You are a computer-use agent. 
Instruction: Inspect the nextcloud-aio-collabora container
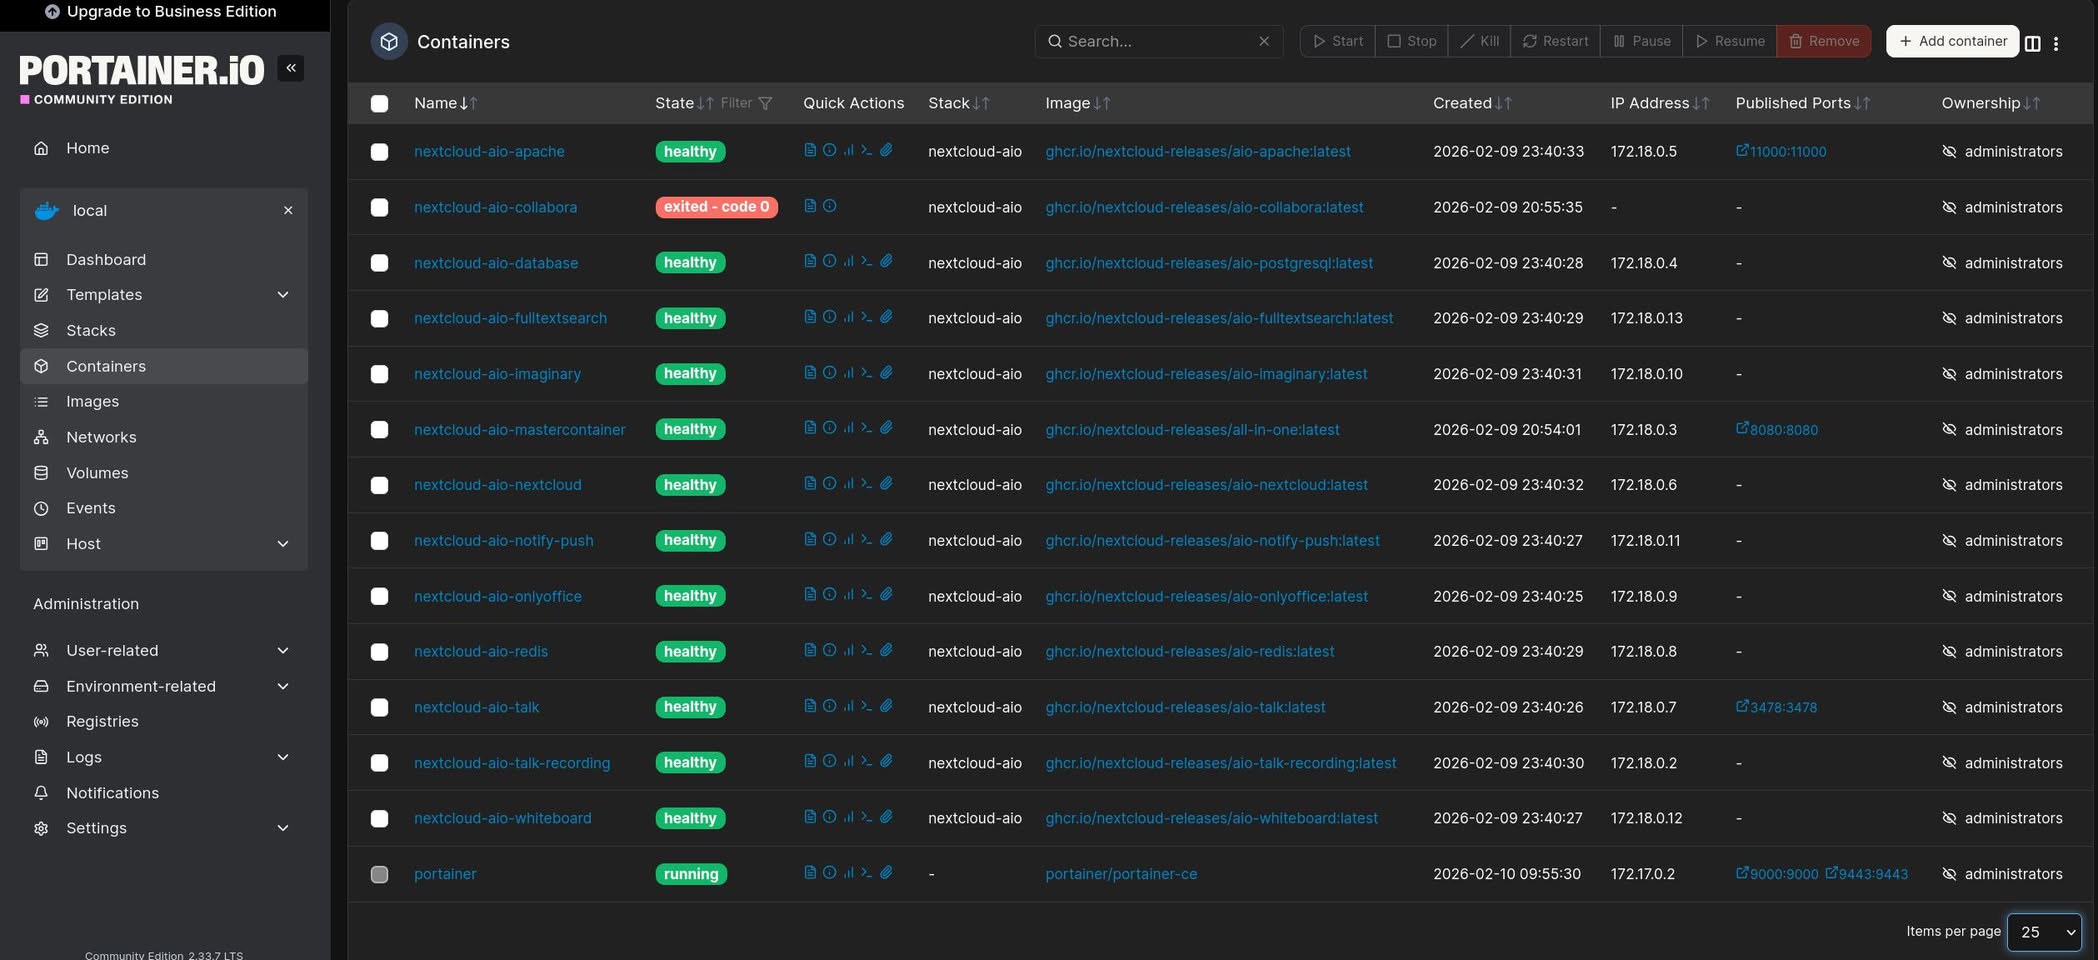(x=829, y=206)
